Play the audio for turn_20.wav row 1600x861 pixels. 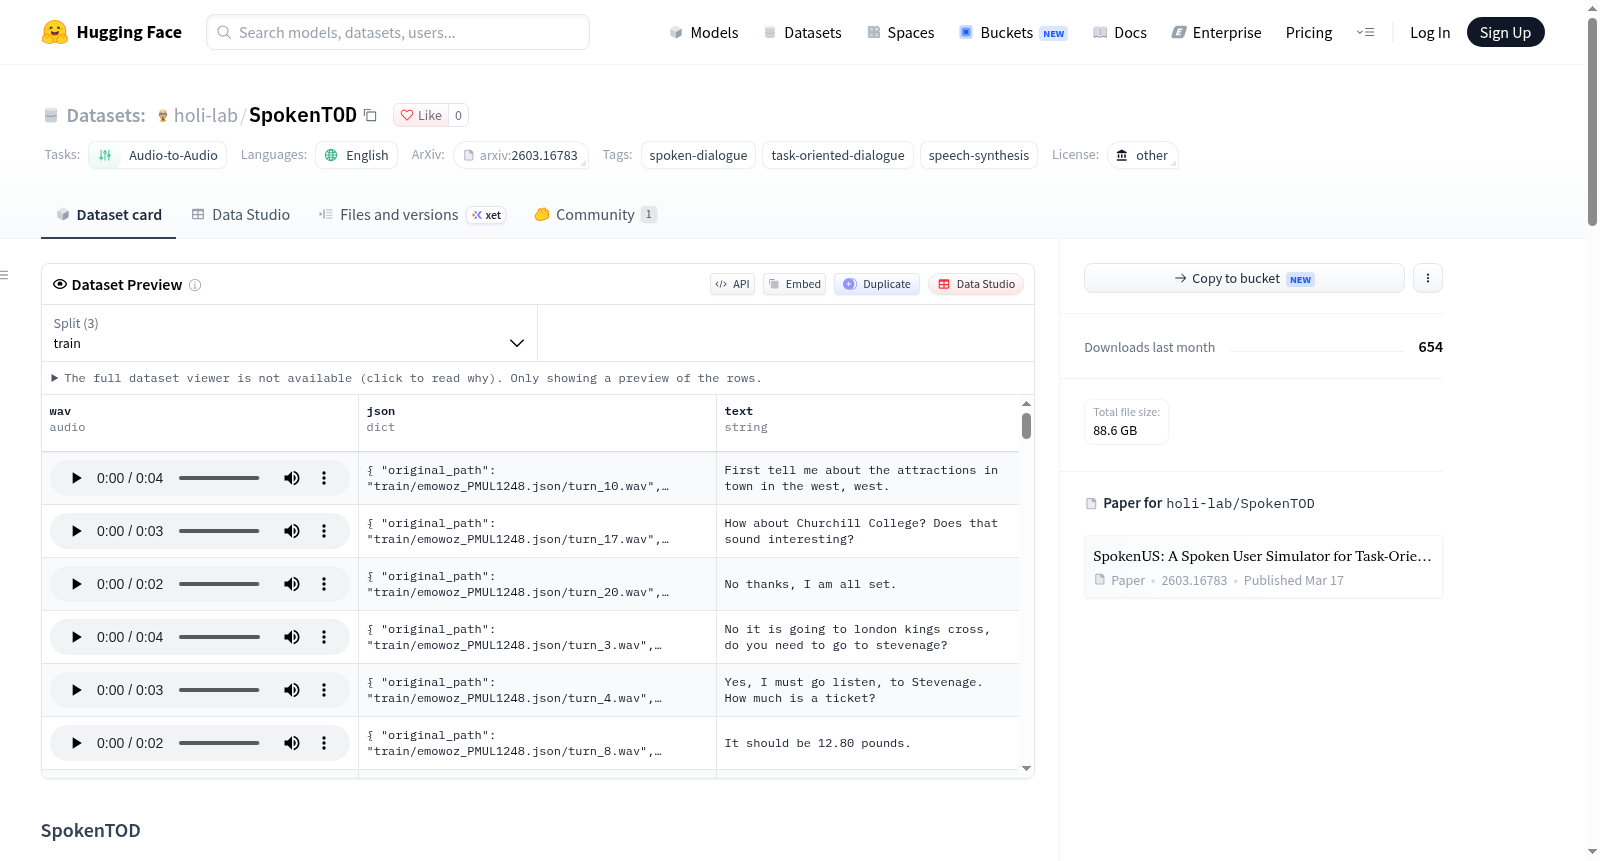point(76,584)
